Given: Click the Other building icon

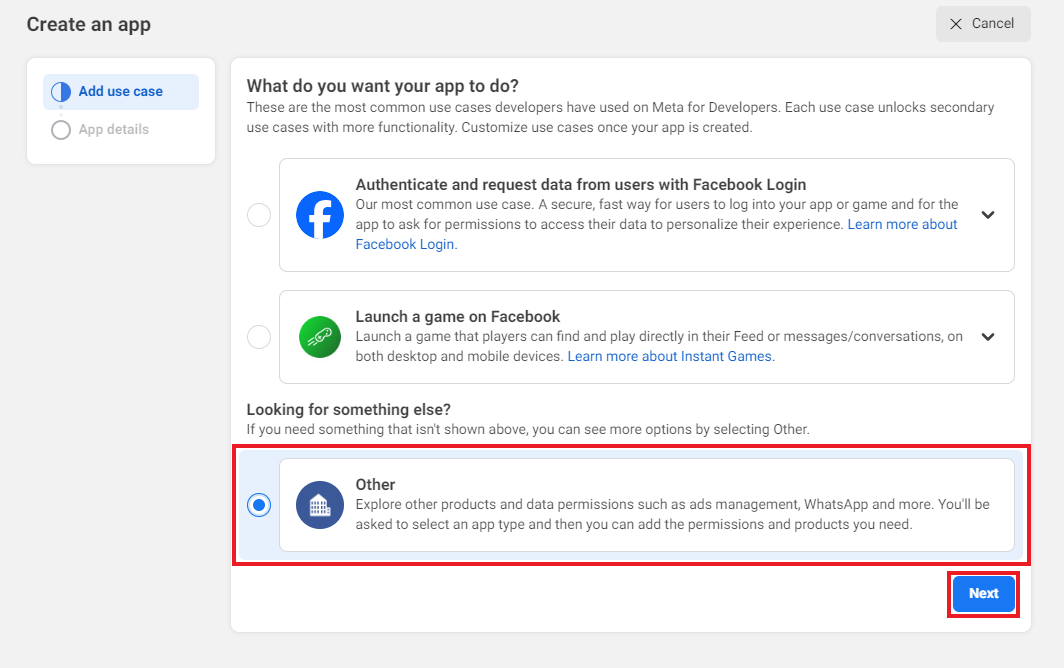Looking at the screenshot, I should pyautogui.click(x=320, y=505).
